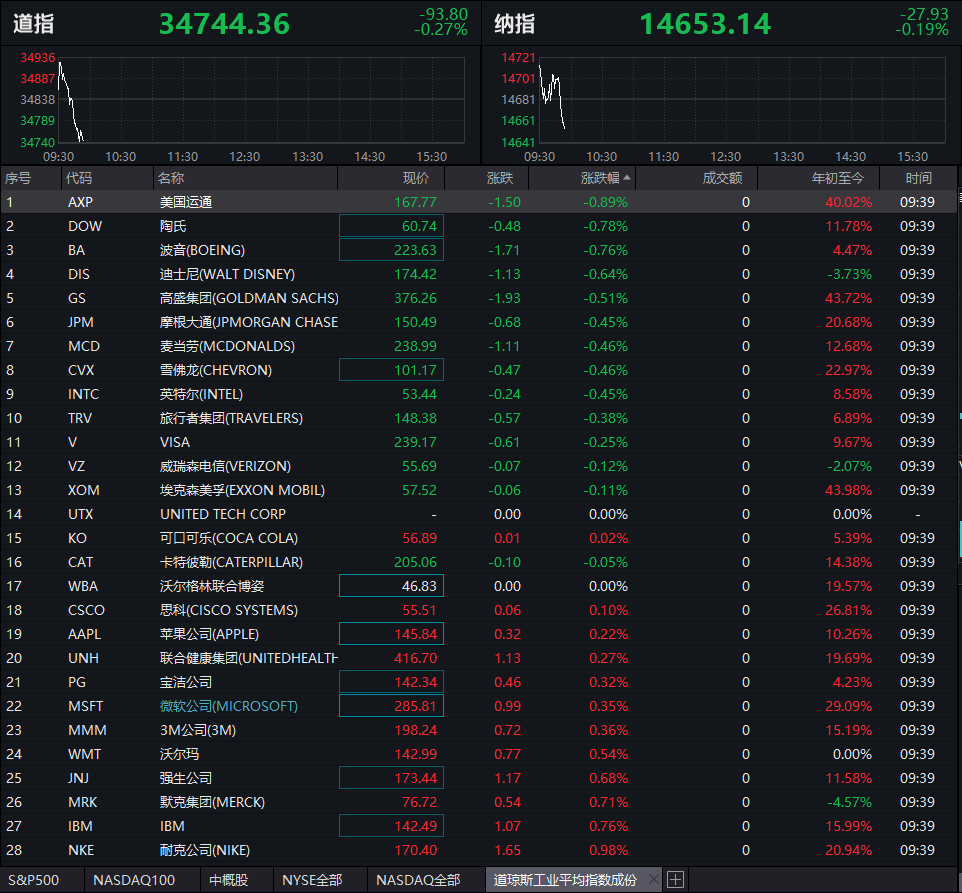Open the 道指 intraday chart
This screenshot has height=893, width=962.
[261, 99]
